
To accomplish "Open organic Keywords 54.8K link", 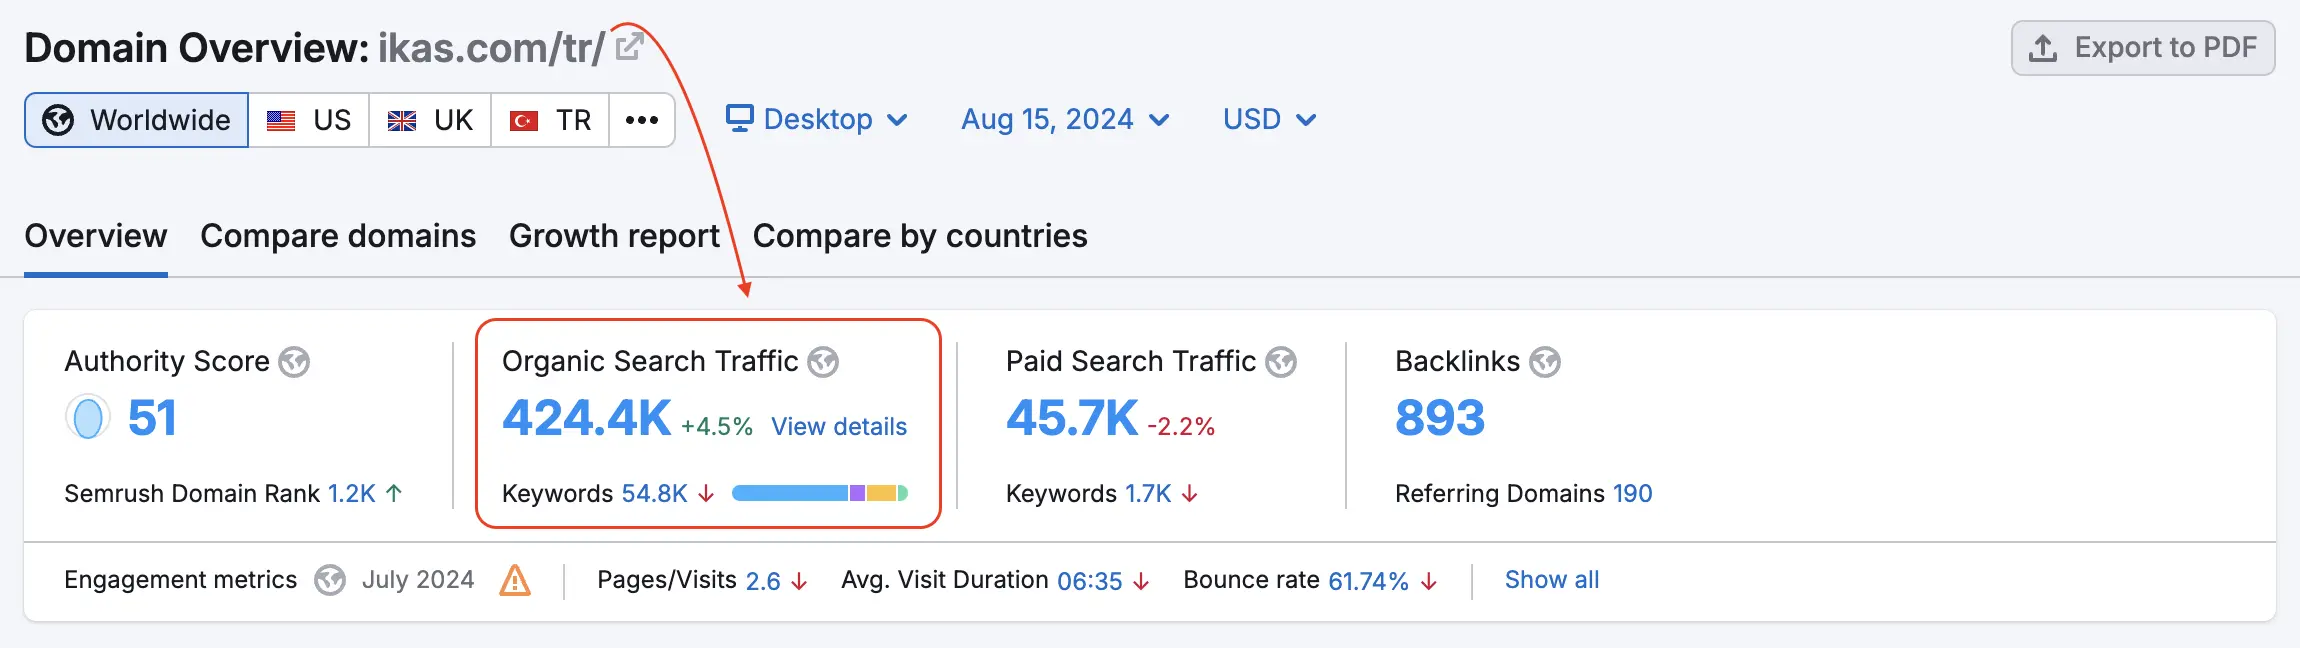I will click(x=655, y=493).
